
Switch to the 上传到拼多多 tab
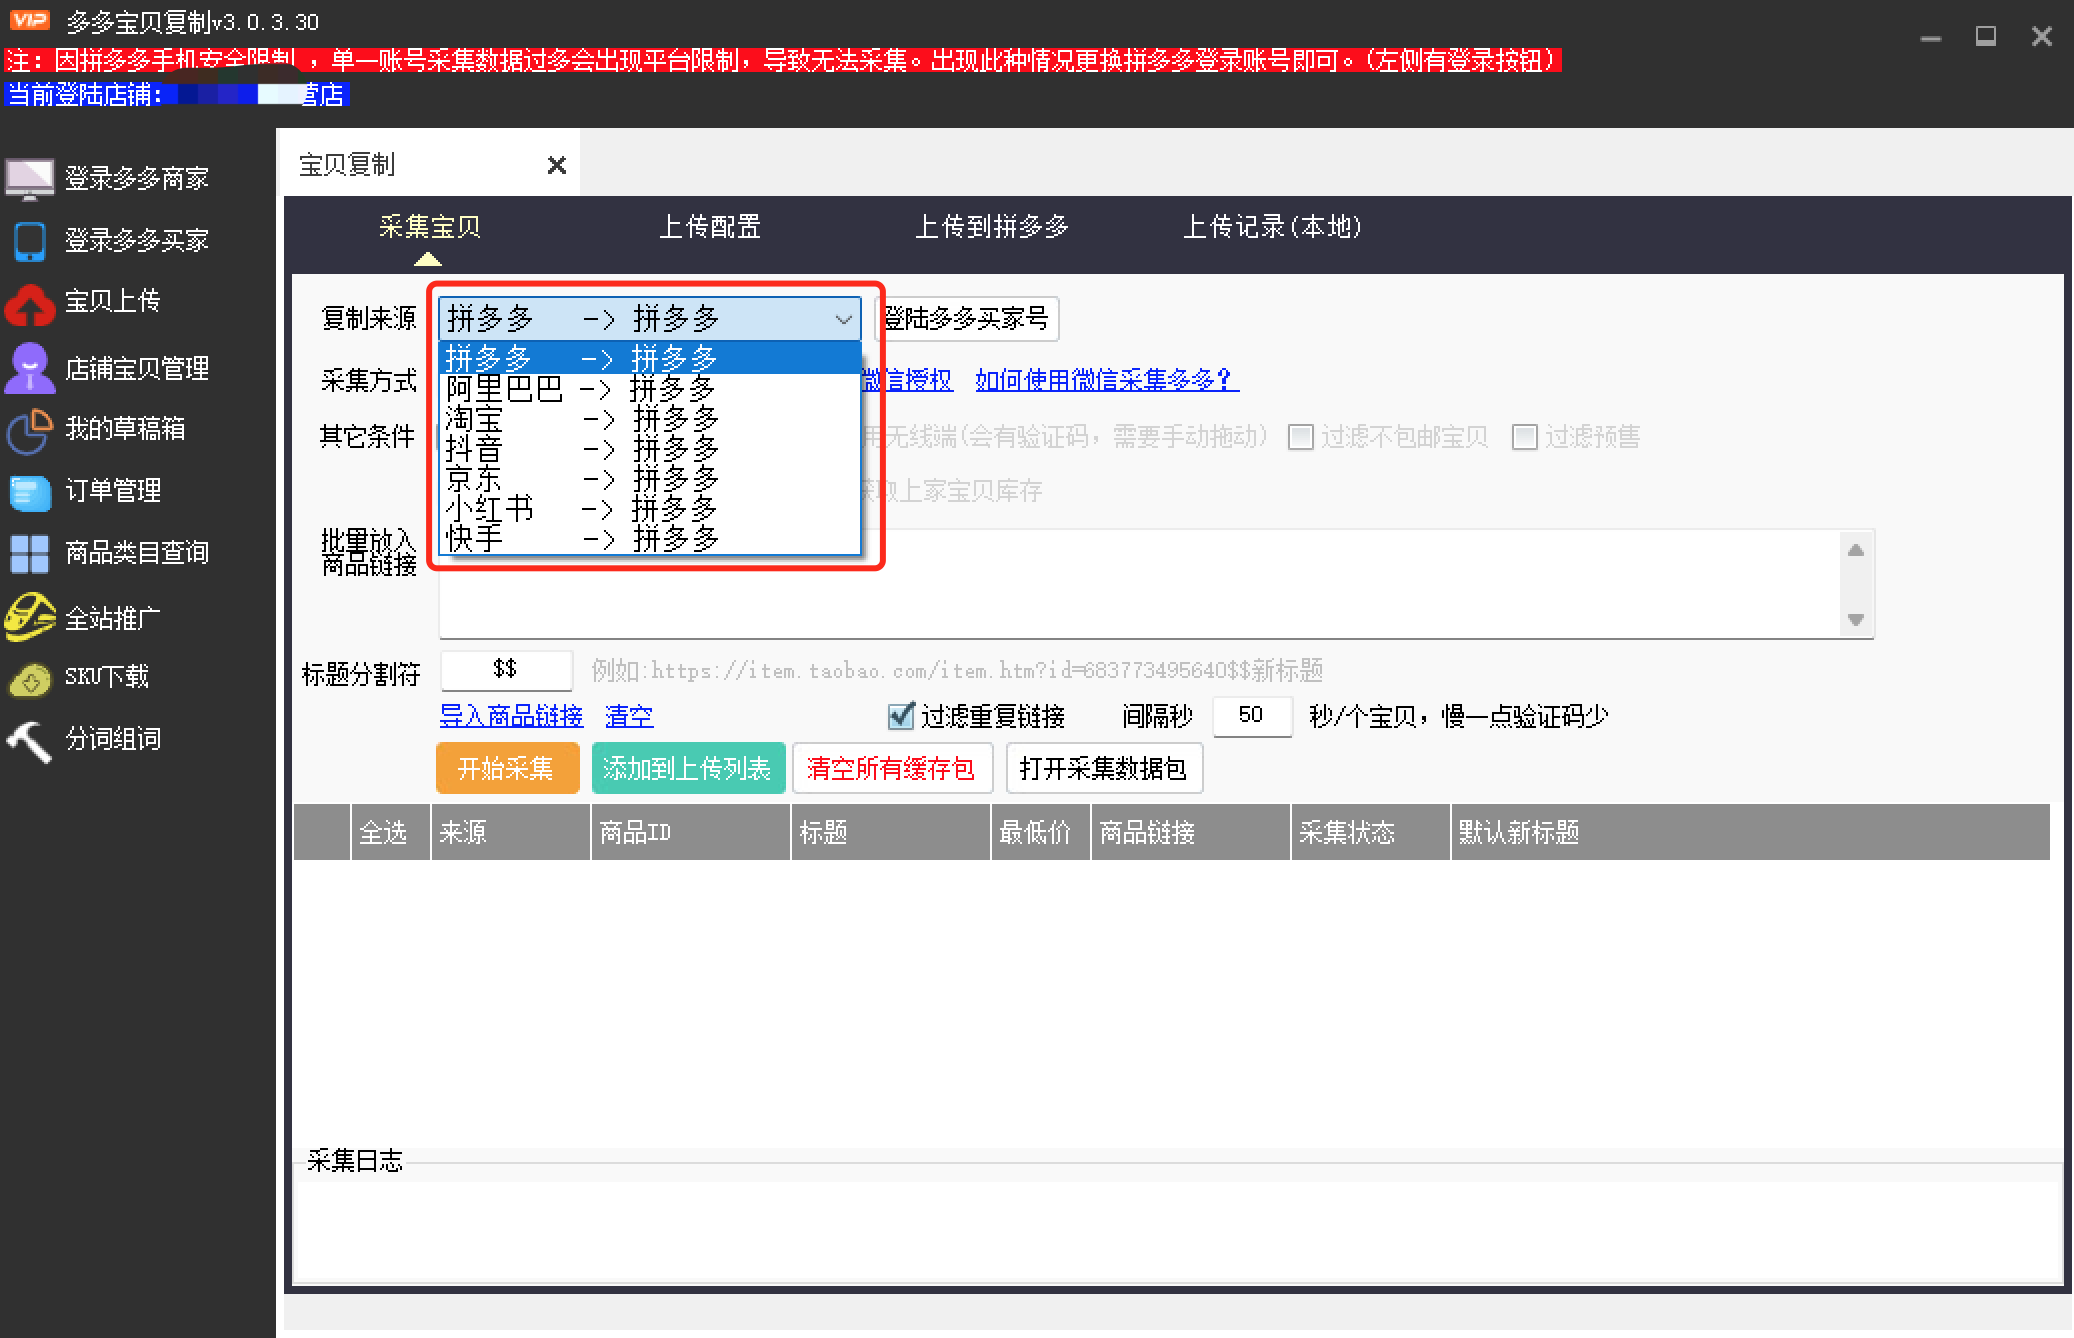[x=991, y=227]
